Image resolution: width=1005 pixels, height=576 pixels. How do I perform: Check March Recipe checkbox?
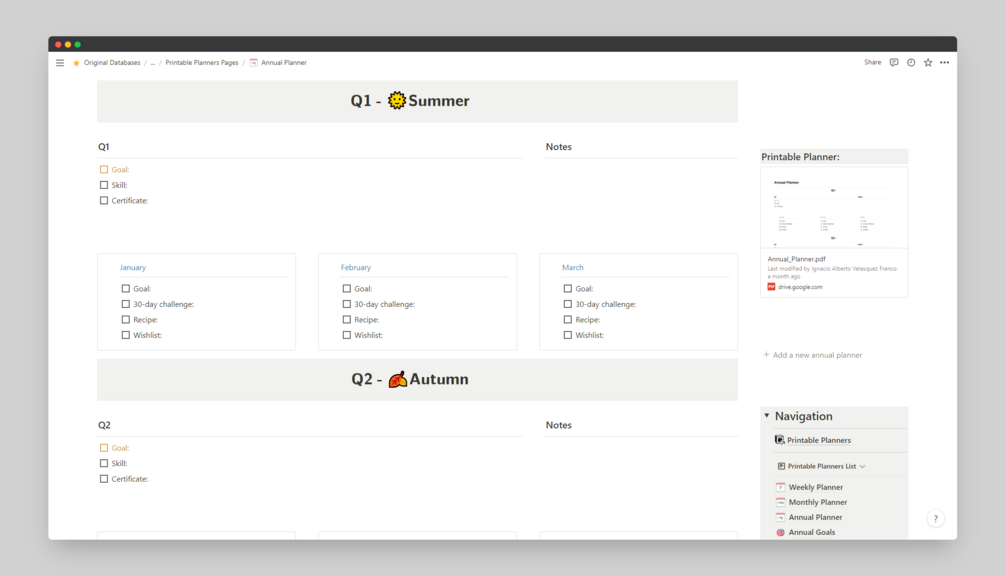(x=568, y=320)
